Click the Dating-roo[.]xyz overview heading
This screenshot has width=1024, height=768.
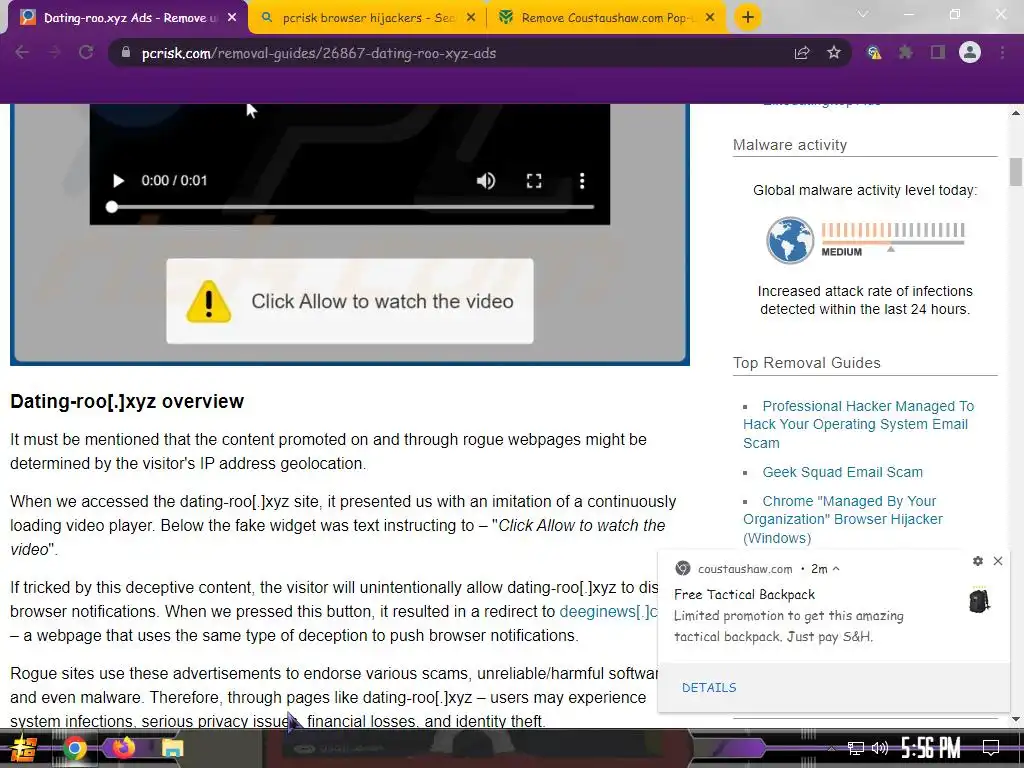coord(127,401)
